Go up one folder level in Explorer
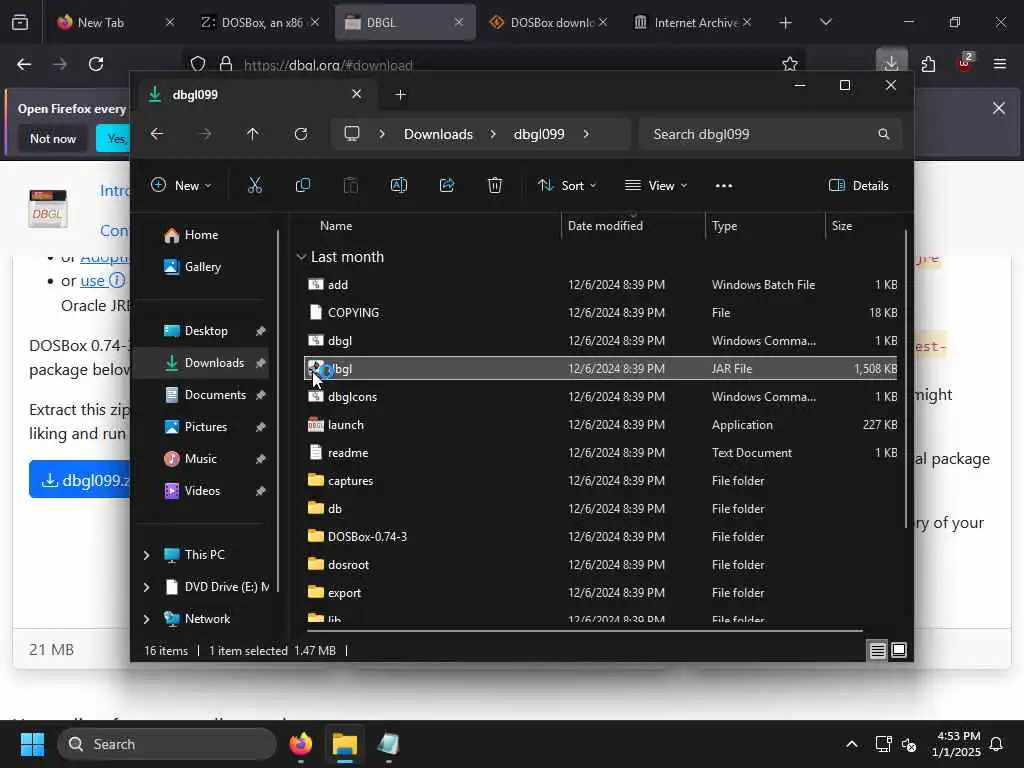 point(253,134)
